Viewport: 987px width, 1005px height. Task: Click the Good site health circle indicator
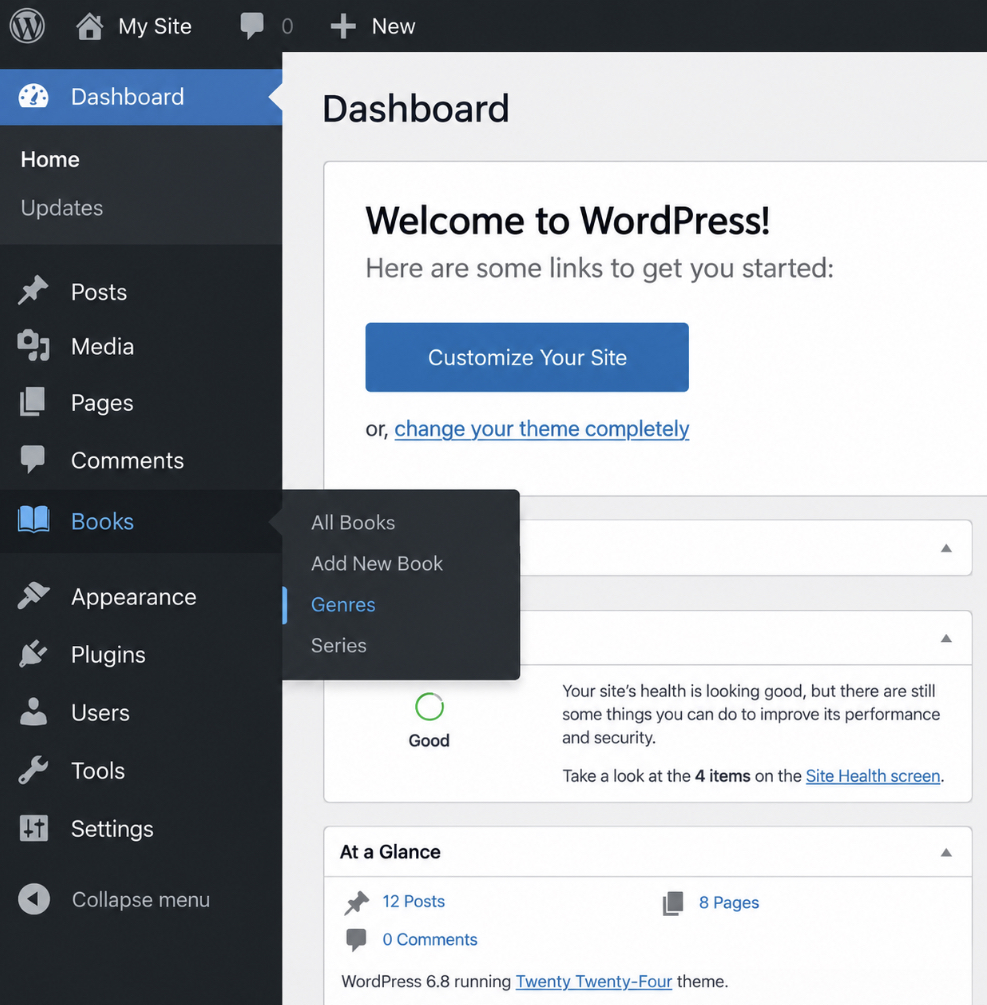pyautogui.click(x=429, y=707)
